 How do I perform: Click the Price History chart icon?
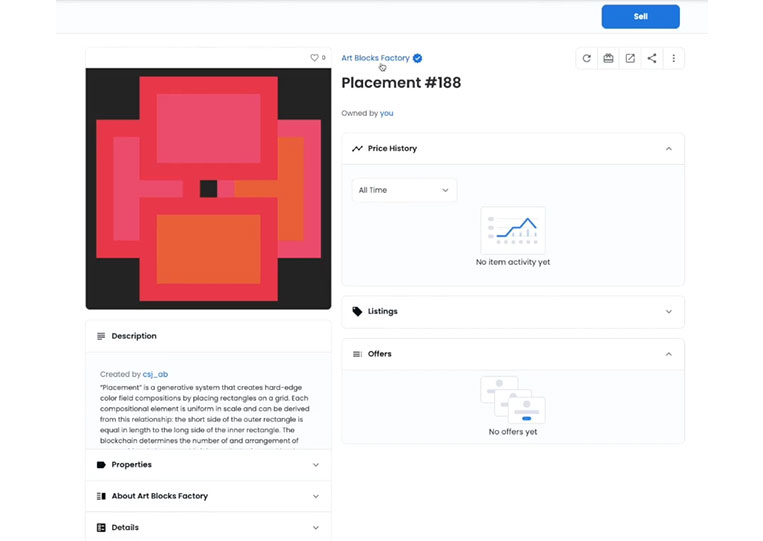tap(357, 148)
